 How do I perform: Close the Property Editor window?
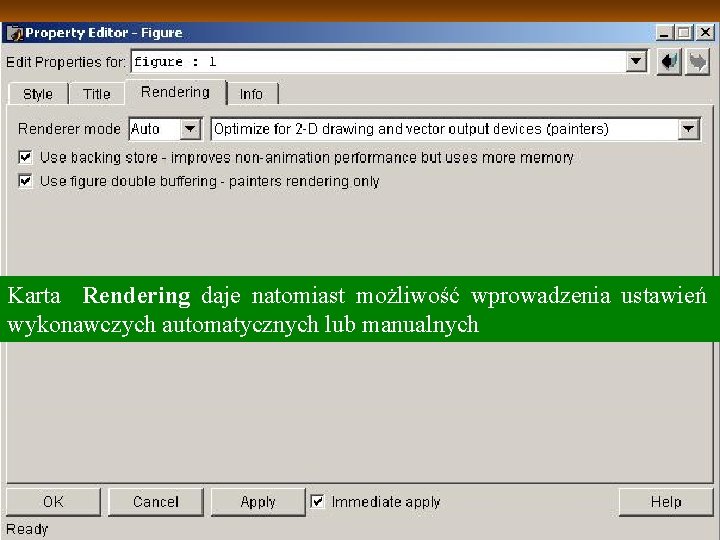pos(705,33)
